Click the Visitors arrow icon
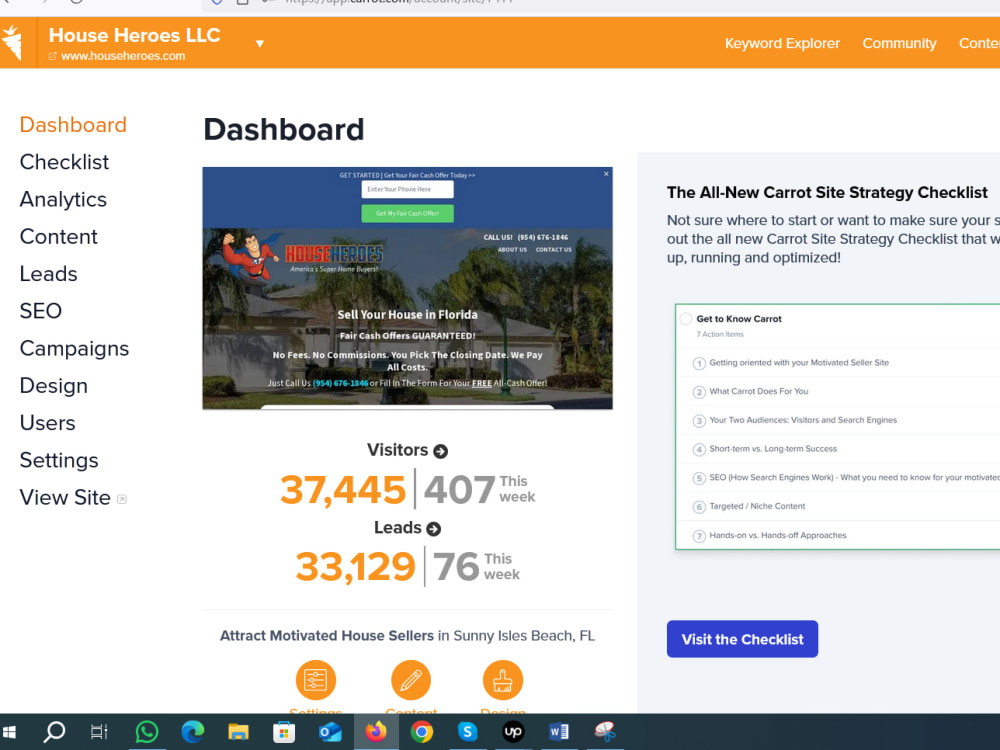 pyautogui.click(x=441, y=452)
